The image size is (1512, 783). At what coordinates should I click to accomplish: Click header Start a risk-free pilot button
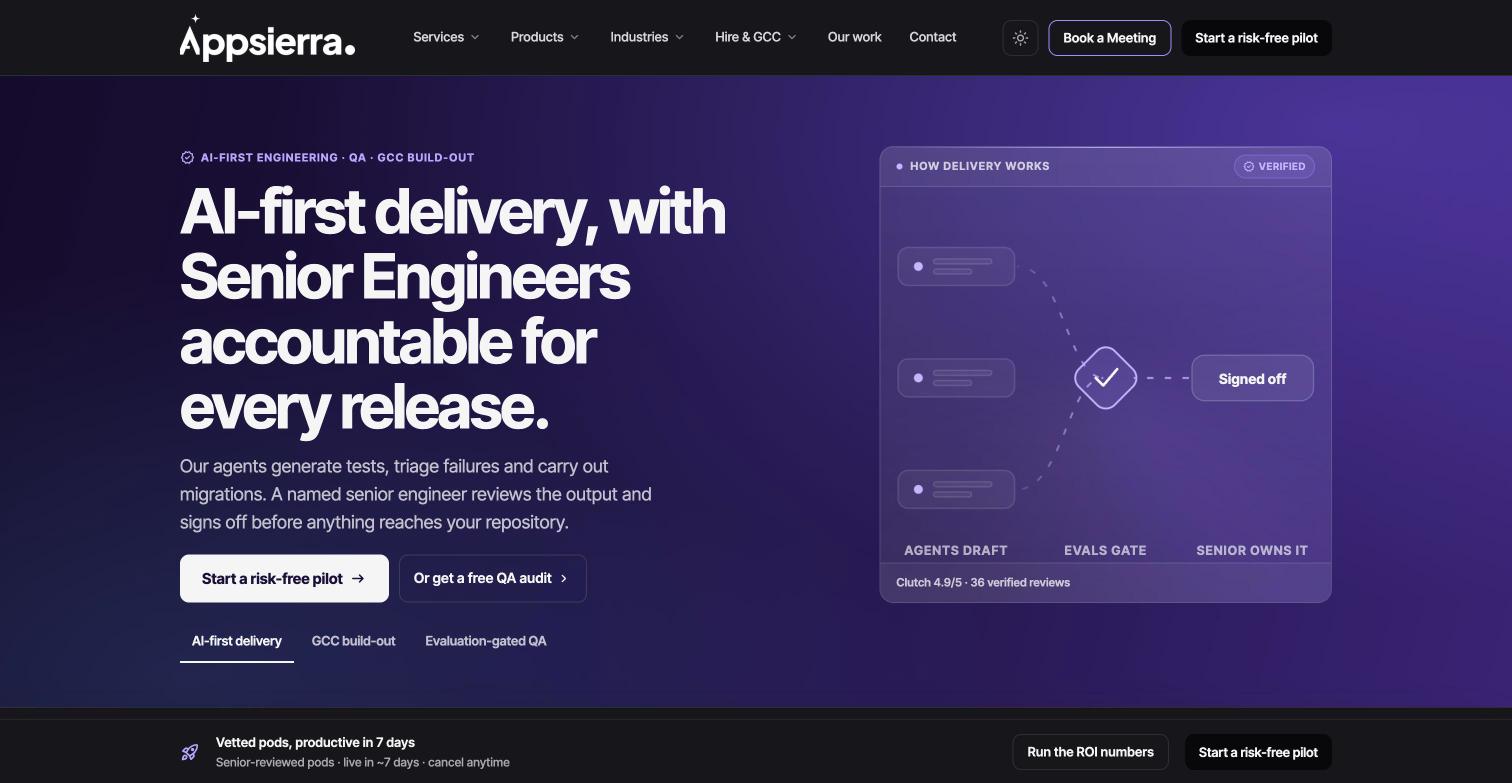pyautogui.click(x=1256, y=38)
